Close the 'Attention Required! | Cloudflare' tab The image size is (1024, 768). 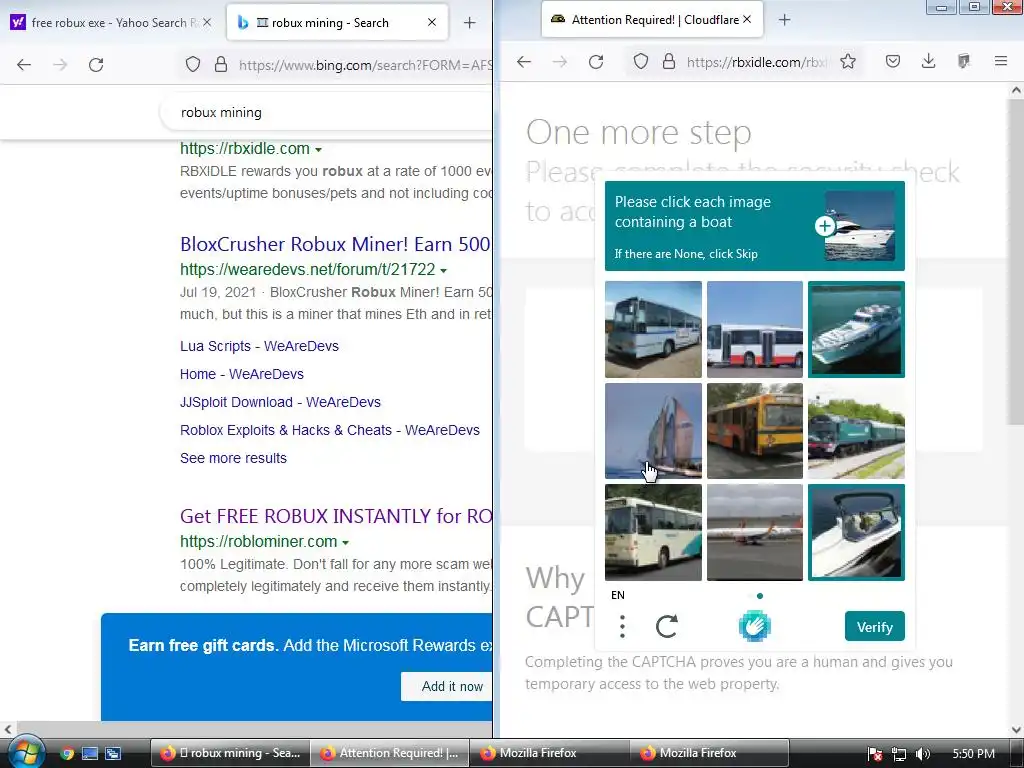point(747,20)
